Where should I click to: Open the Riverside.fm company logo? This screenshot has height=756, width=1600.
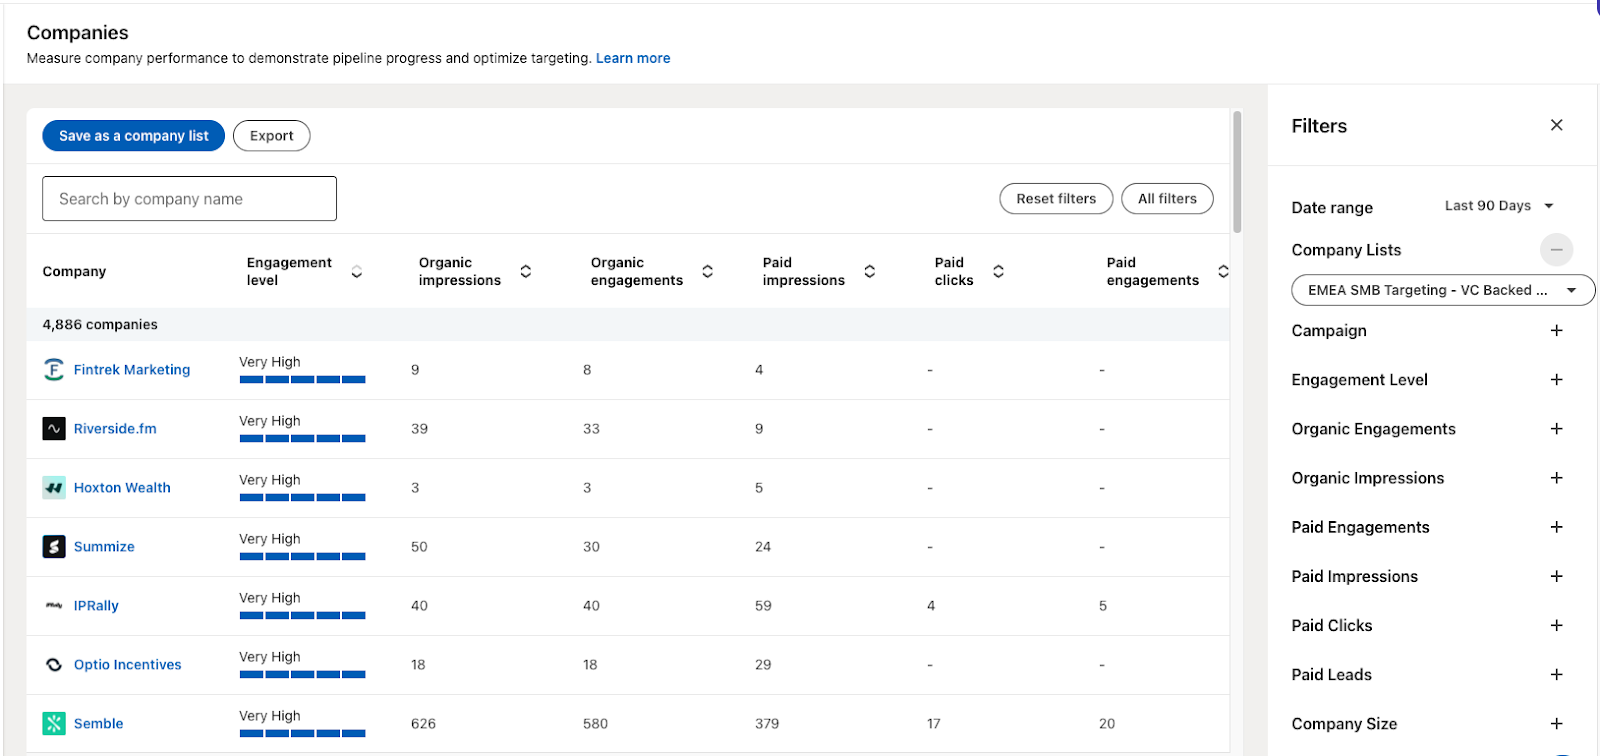pyautogui.click(x=54, y=429)
